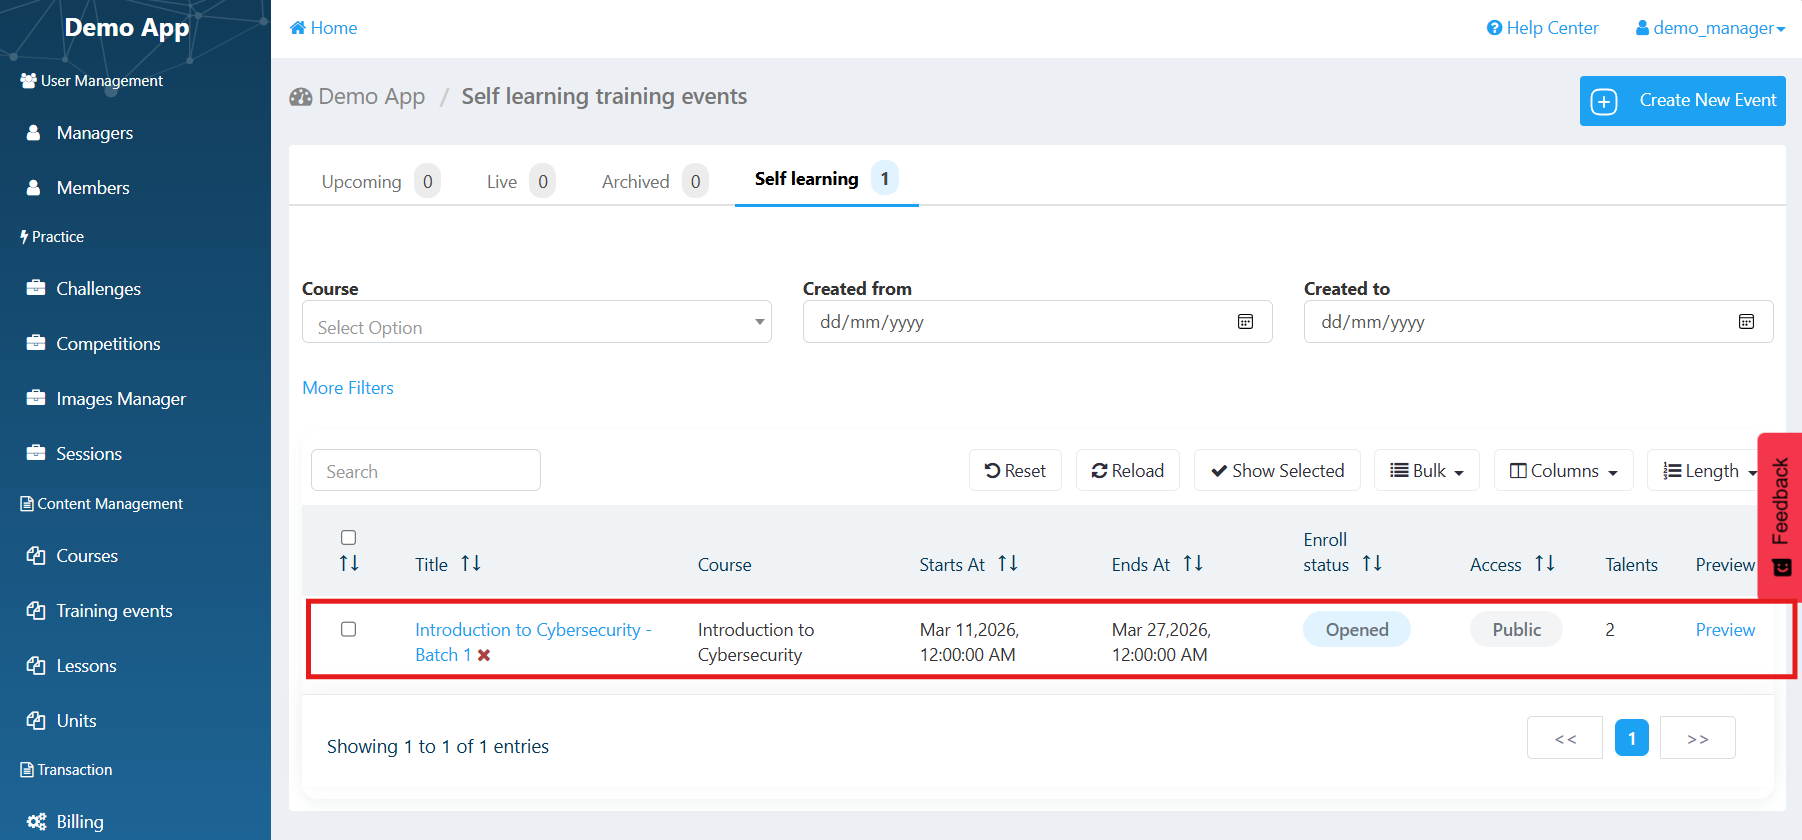Open calendar picker for Created to
1802x840 pixels.
pyautogui.click(x=1746, y=322)
